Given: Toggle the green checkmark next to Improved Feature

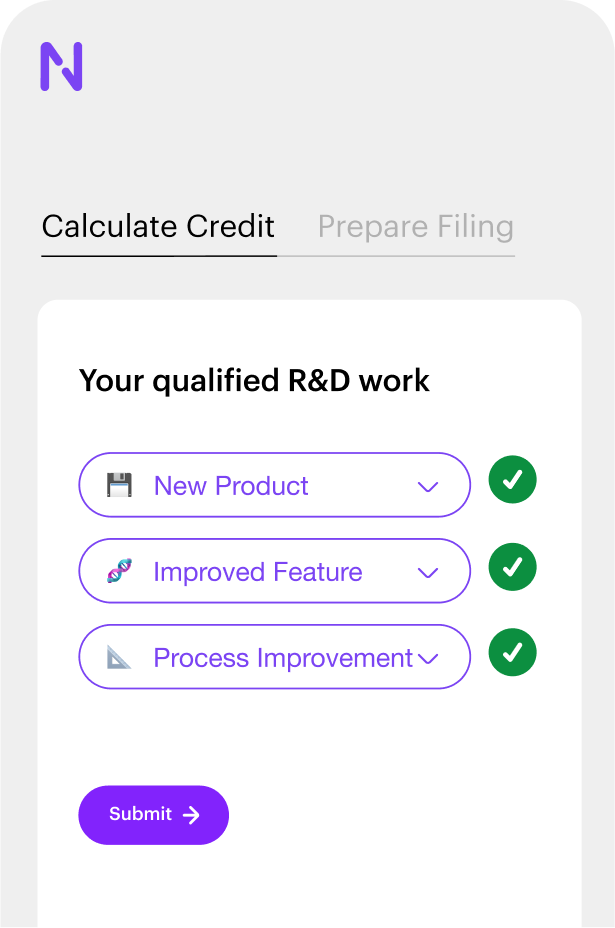Looking at the screenshot, I should (x=512, y=567).
